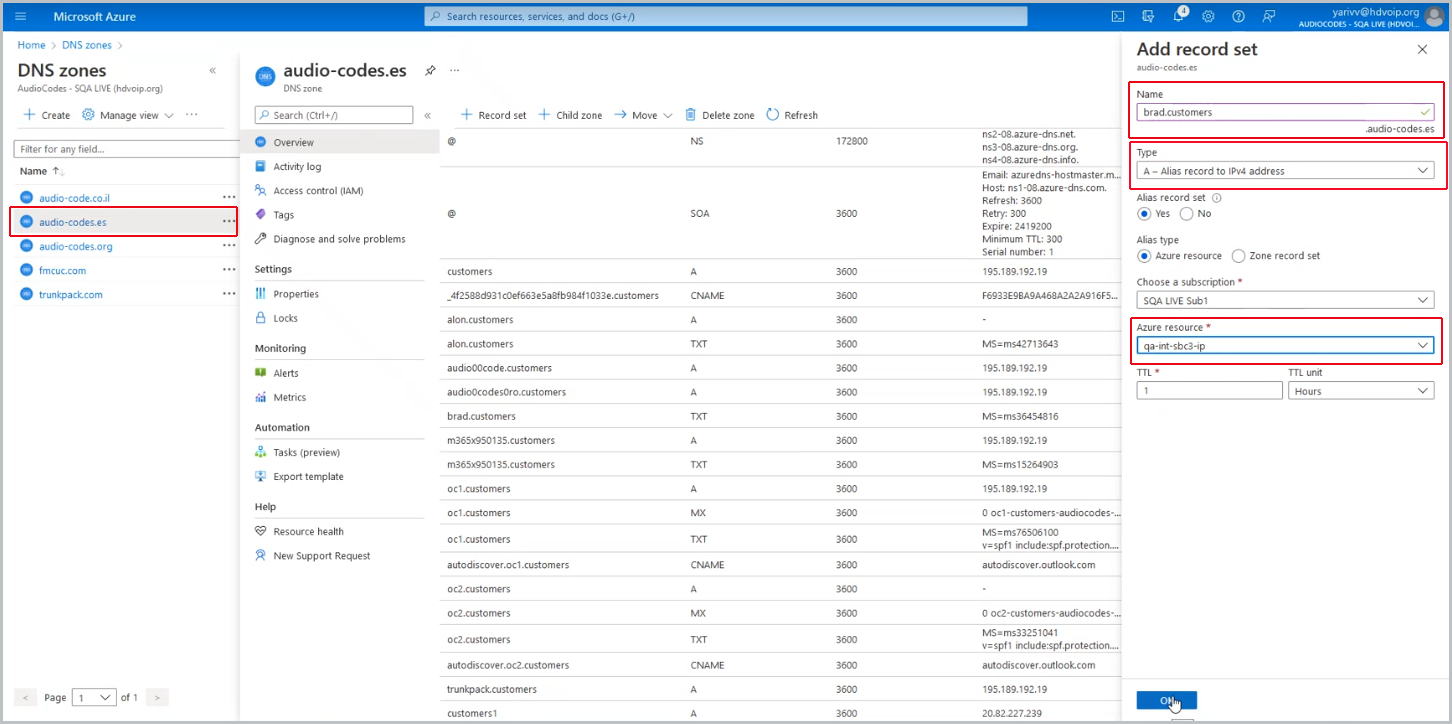Select No for Alias record set
The height and width of the screenshot is (724, 1452).
pyautogui.click(x=1188, y=214)
